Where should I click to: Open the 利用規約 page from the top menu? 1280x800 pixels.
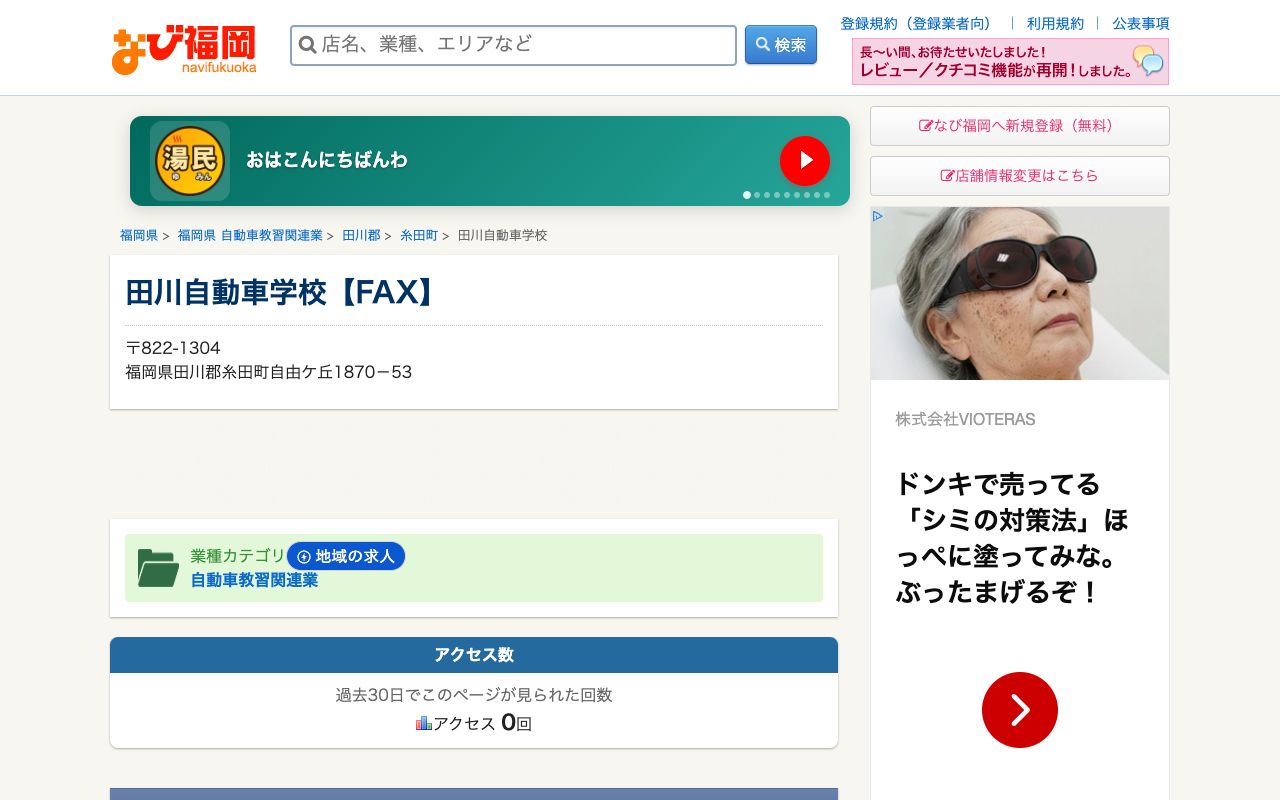(1055, 23)
